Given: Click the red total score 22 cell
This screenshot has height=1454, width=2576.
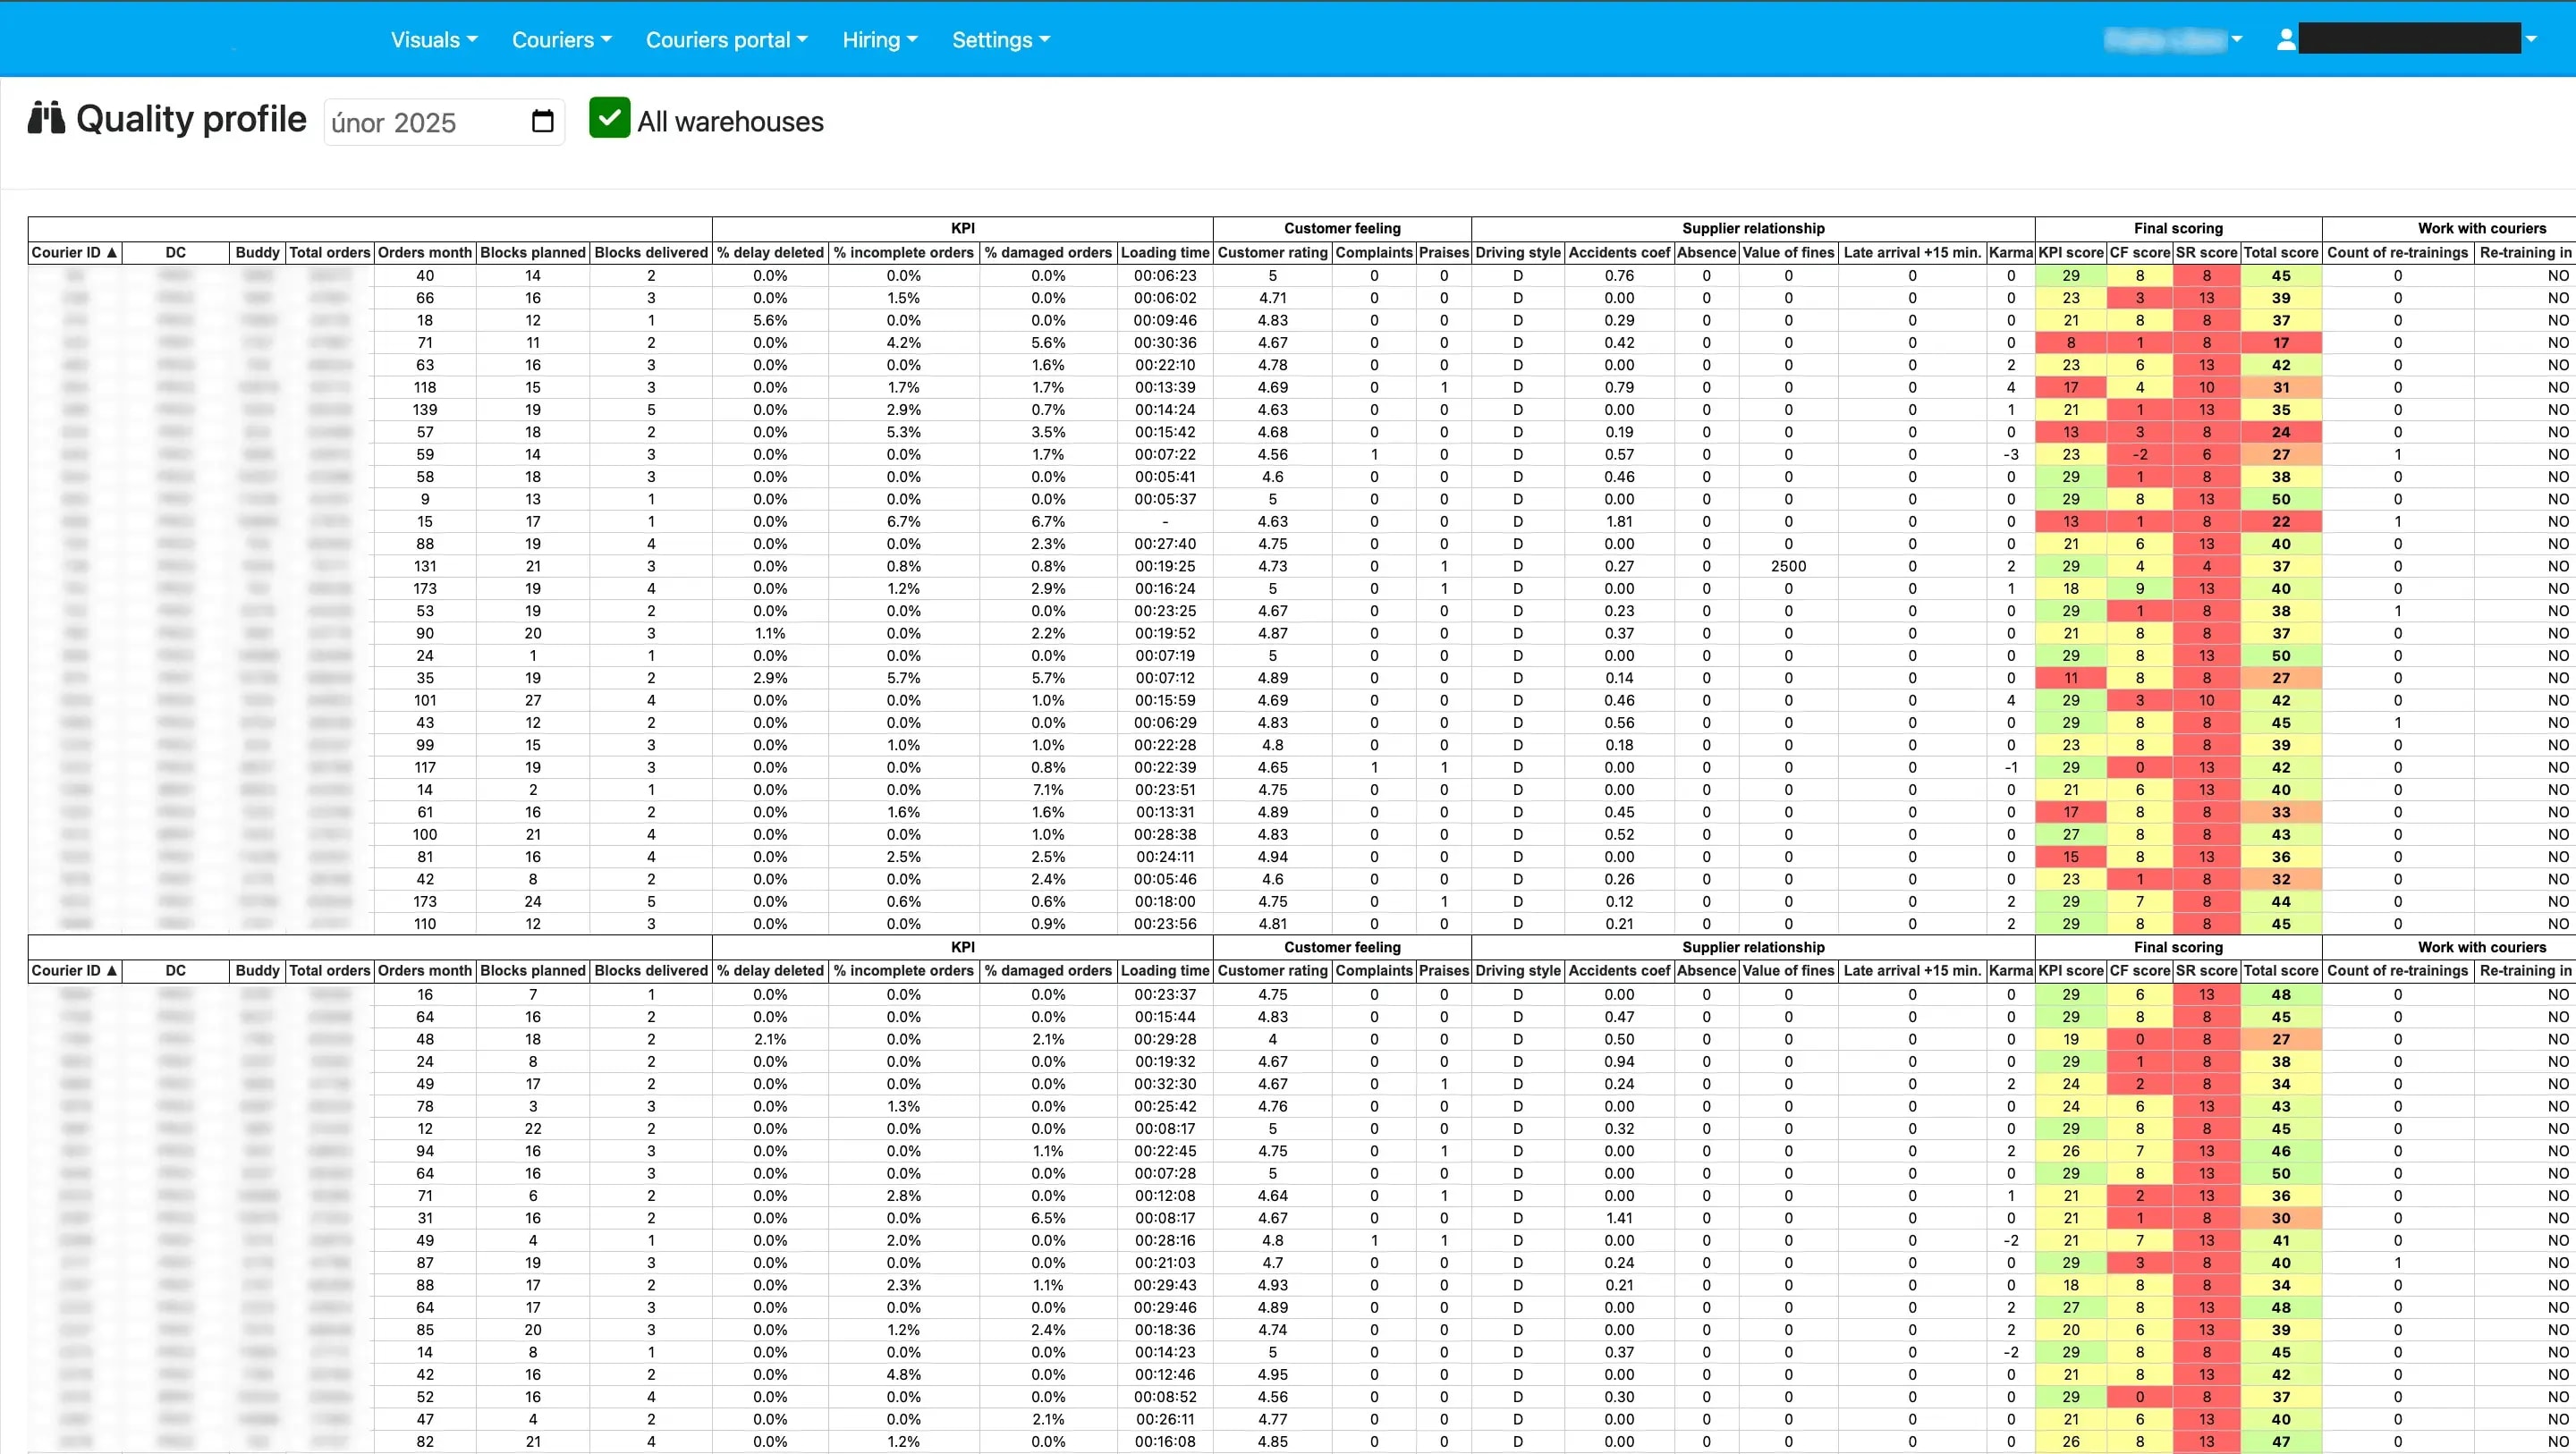Looking at the screenshot, I should coord(2280,522).
